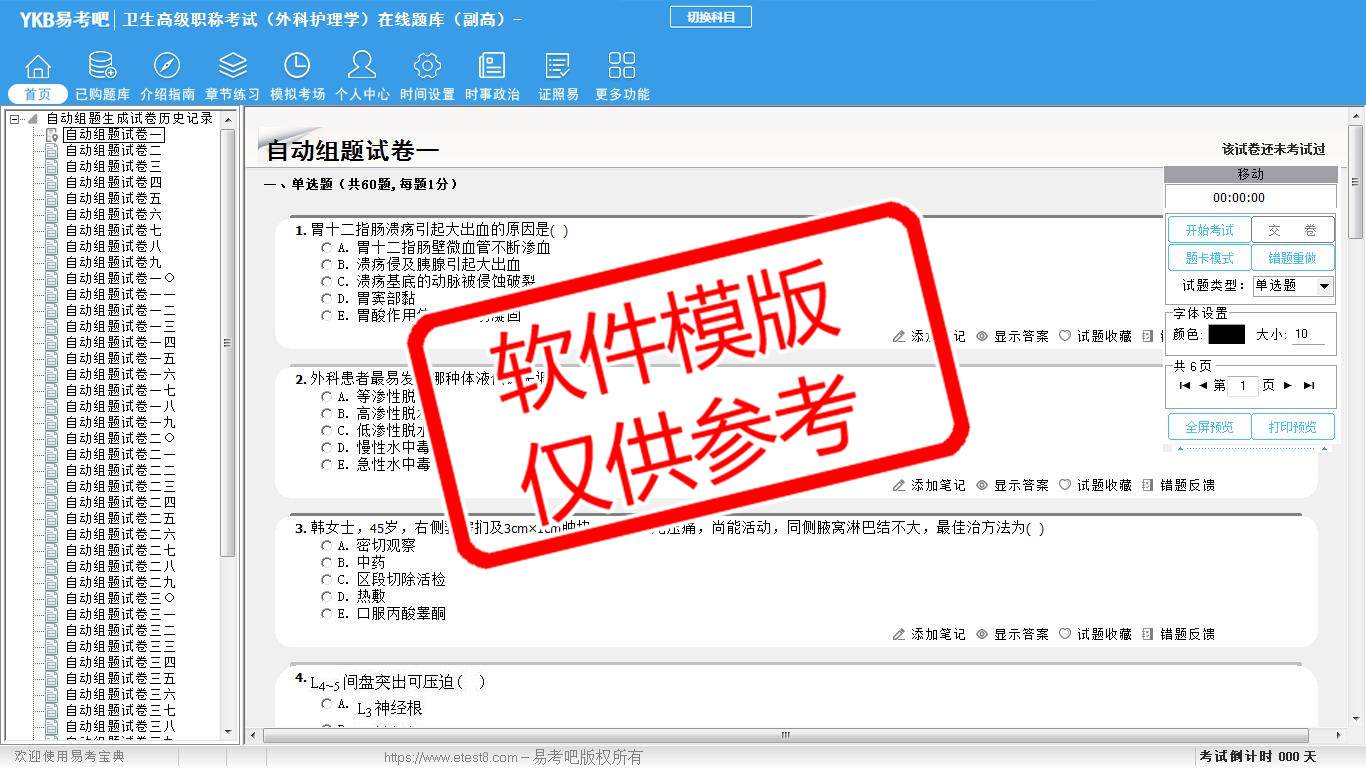
Task: Select option A for question 1
Action: tap(327, 247)
